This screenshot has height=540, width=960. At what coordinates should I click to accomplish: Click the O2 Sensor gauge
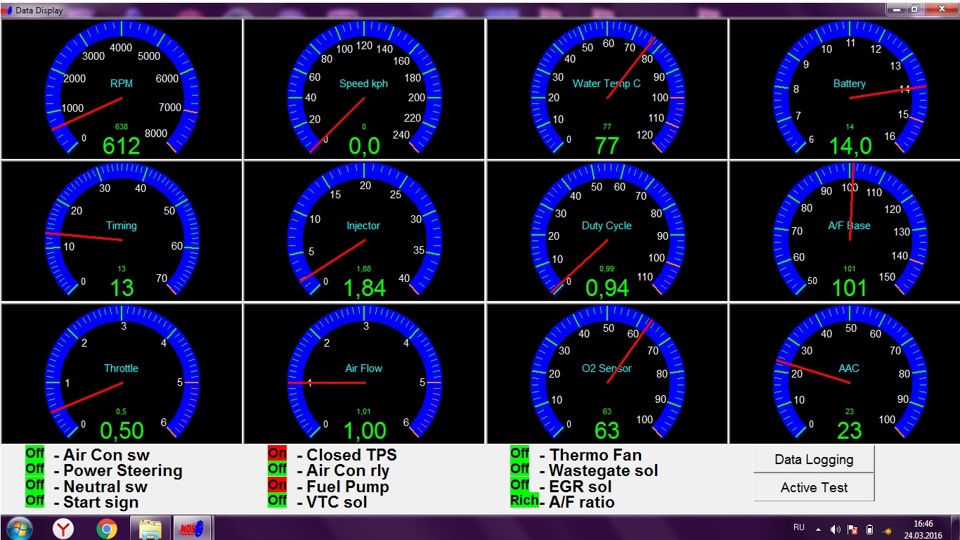click(x=607, y=373)
